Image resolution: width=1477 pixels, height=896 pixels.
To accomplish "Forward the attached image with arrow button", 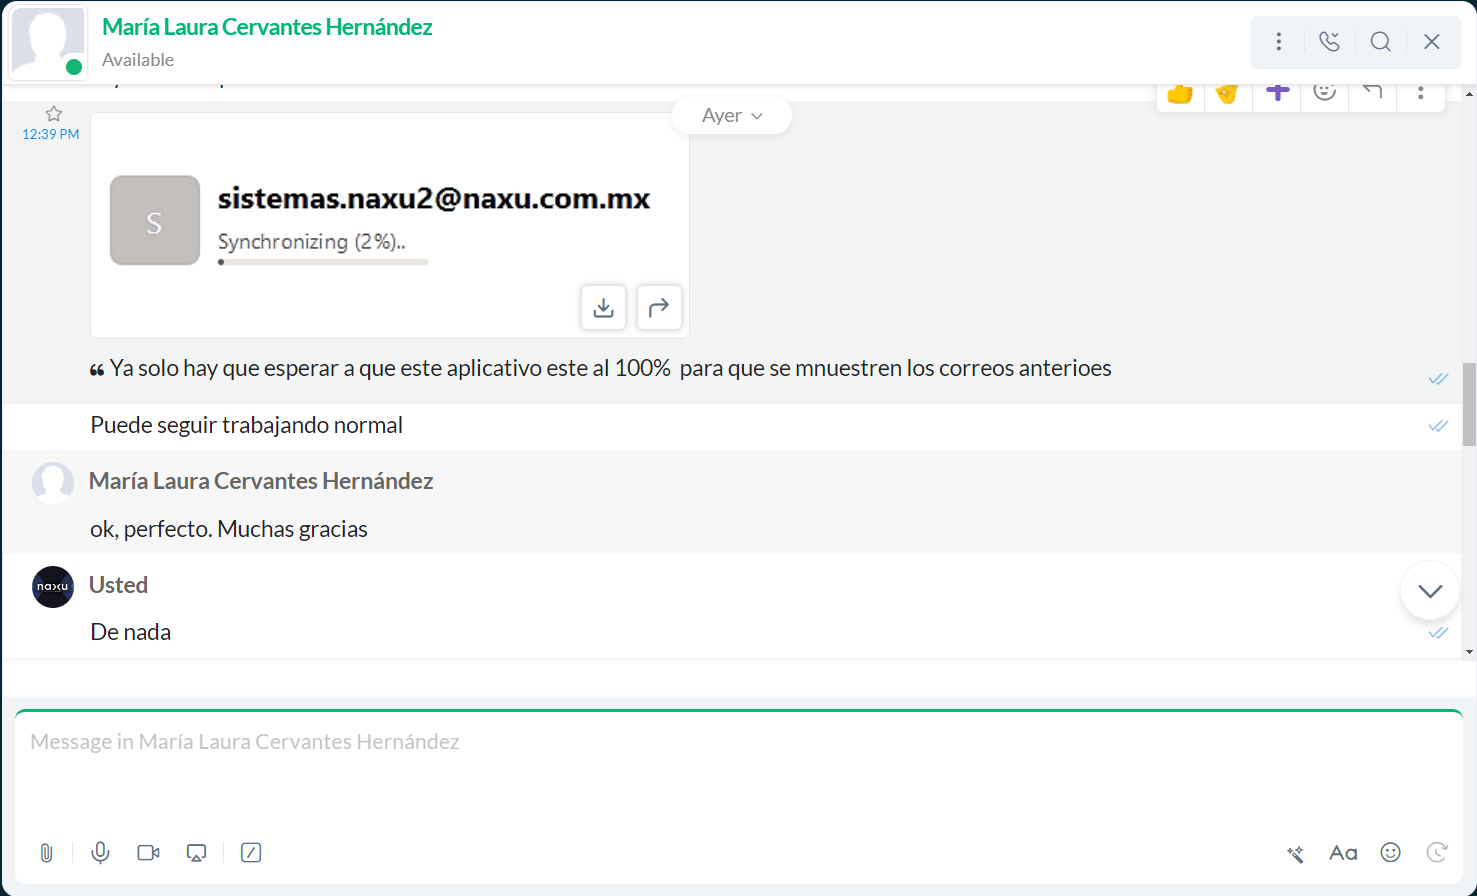I will (x=658, y=308).
